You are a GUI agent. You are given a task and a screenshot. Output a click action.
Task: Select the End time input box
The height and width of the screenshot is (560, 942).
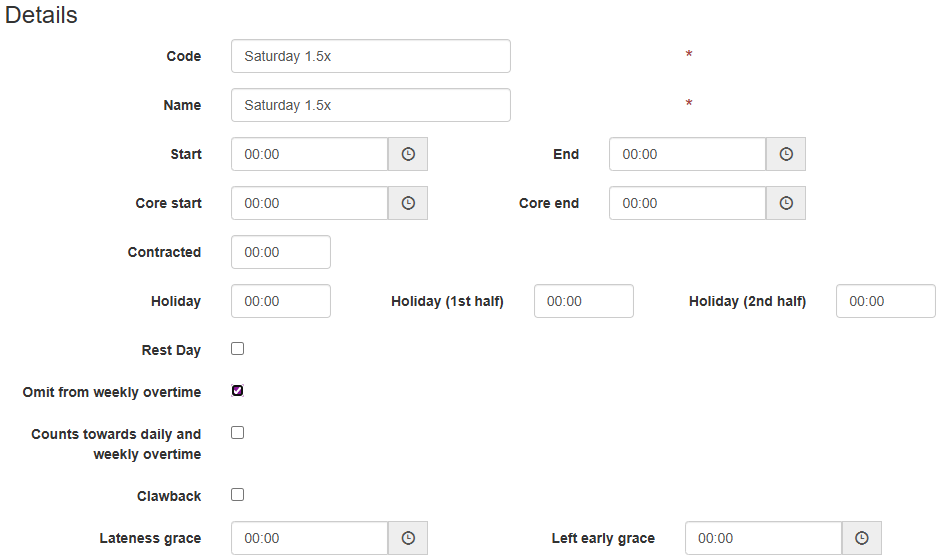[x=688, y=154]
